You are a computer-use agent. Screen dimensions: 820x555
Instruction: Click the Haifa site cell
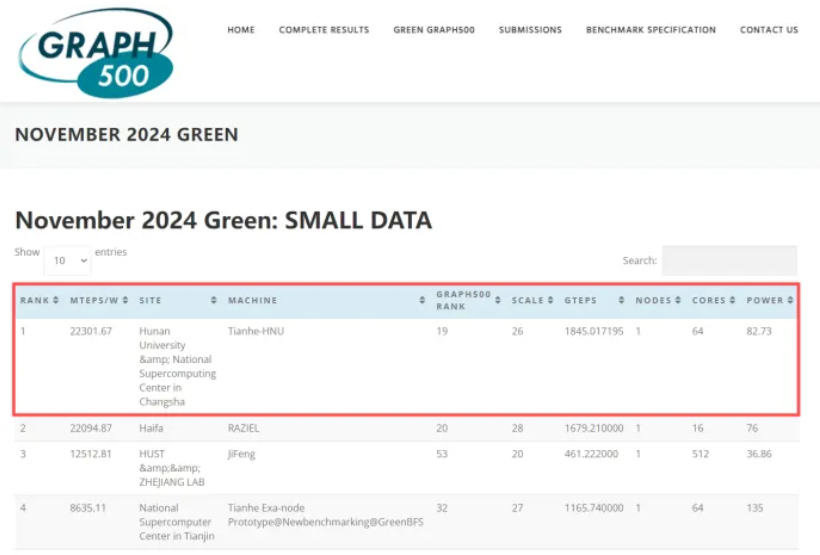click(x=151, y=428)
